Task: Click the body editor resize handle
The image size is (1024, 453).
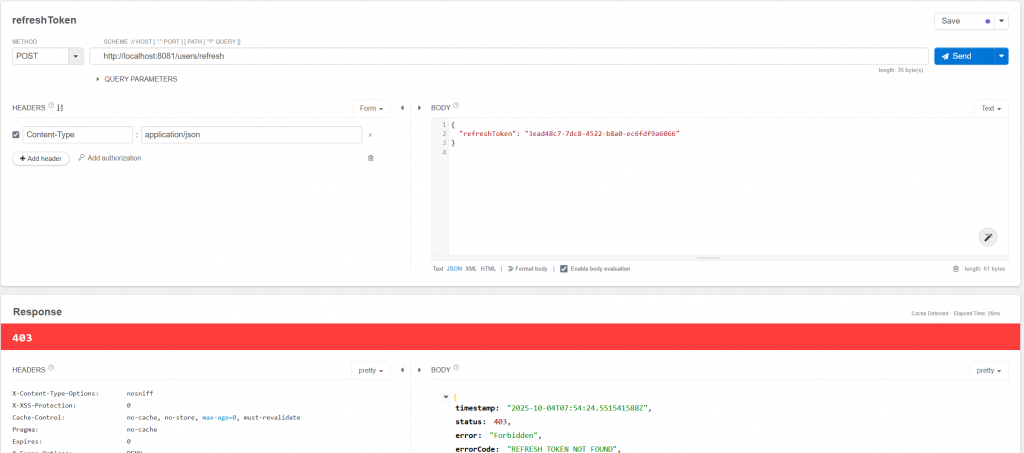Action: point(709,258)
